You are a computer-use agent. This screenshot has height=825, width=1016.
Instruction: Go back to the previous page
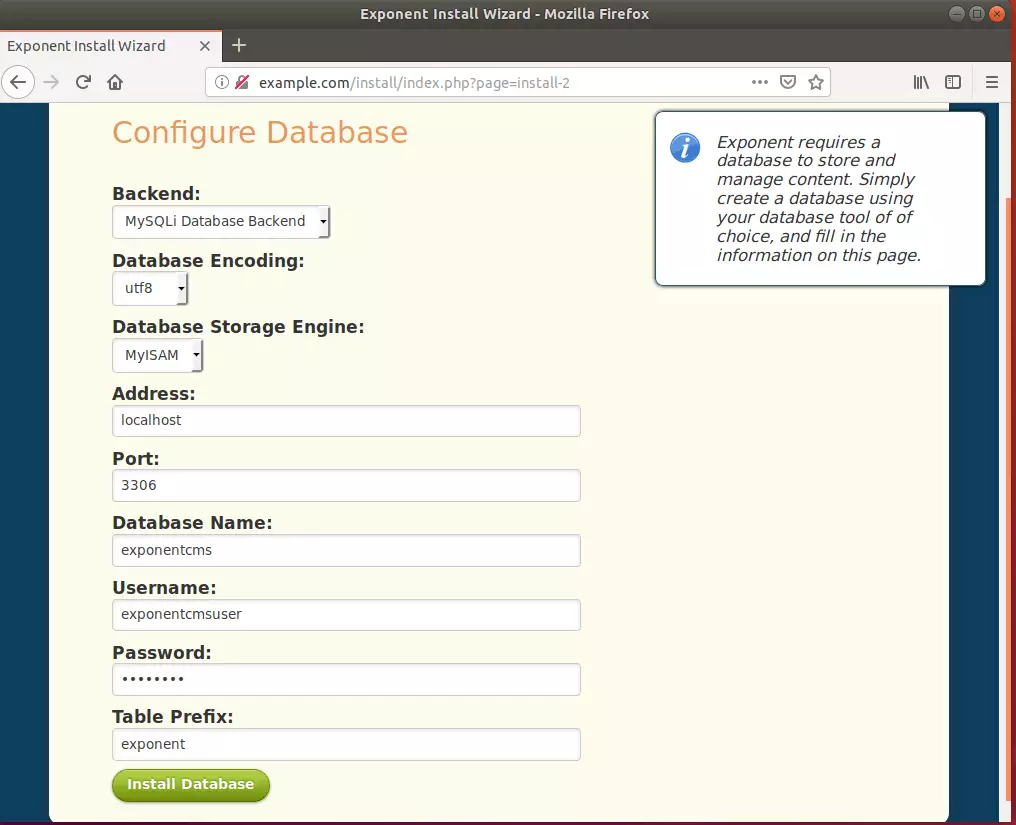click(18, 82)
